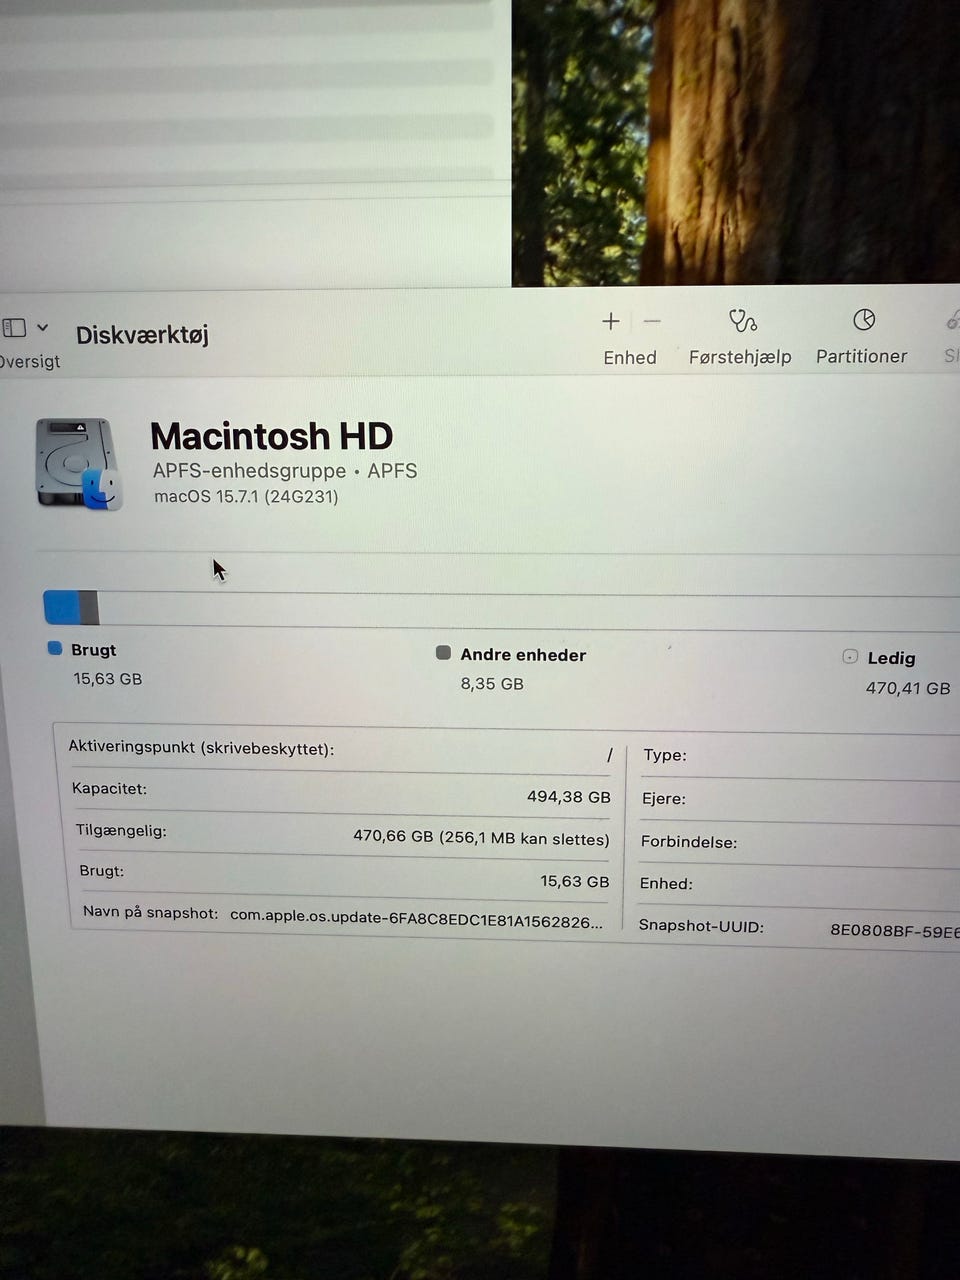The height and width of the screenshot is (1280, 960).
Task: Click the Oversigt label under sidebar button
Action: tap(30, 361)
